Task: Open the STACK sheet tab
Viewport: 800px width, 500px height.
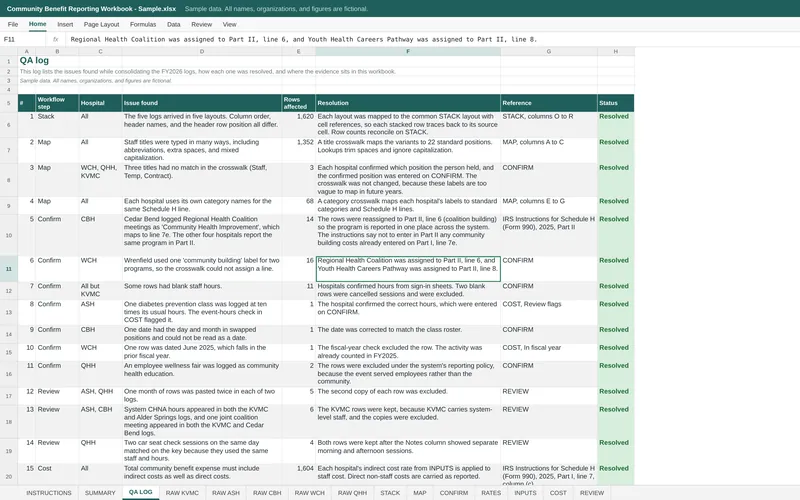Action: 390,493
